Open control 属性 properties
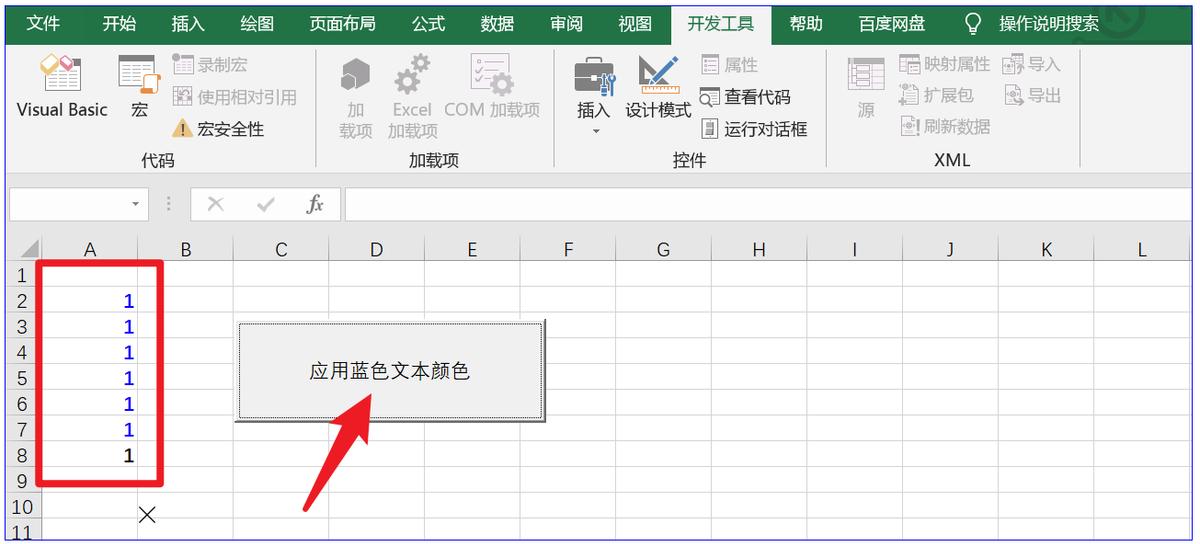Screen dimensions: 1200x544 [x=729, y=65]
